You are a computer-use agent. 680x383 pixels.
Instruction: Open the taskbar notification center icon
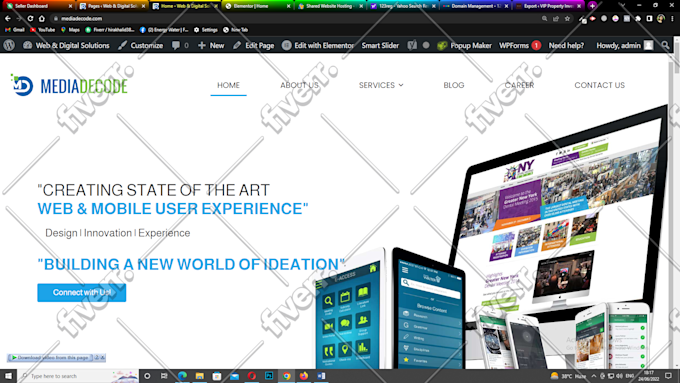tap(668, 376)
